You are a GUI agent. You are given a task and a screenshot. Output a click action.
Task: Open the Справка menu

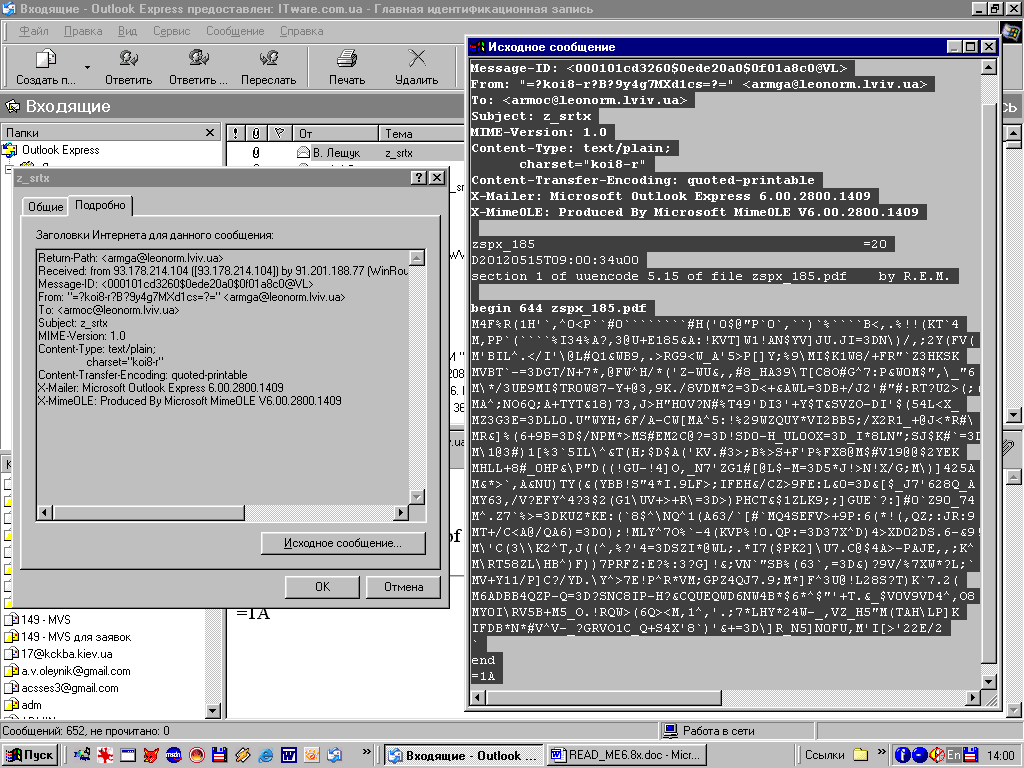click(302, 31)
